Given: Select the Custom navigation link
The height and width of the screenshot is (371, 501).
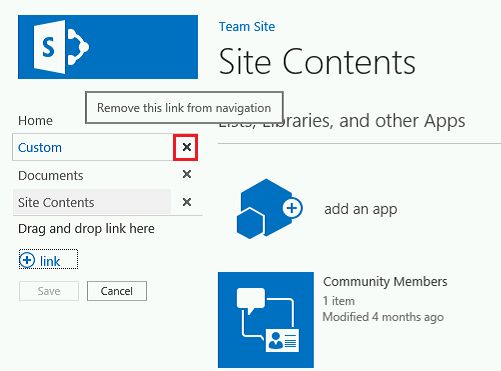Looking at the screenshot, I should [x=40, y=148].
